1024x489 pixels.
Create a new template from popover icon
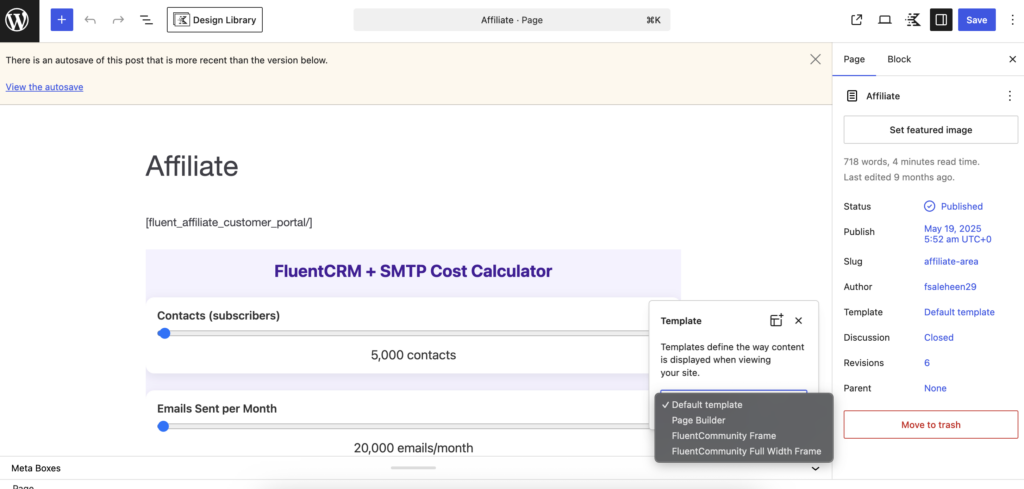click(x=776, y=321)
